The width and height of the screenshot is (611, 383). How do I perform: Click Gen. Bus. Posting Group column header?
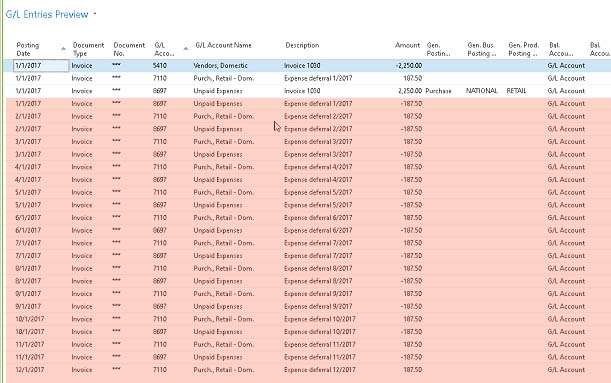(x=482, y=49)
